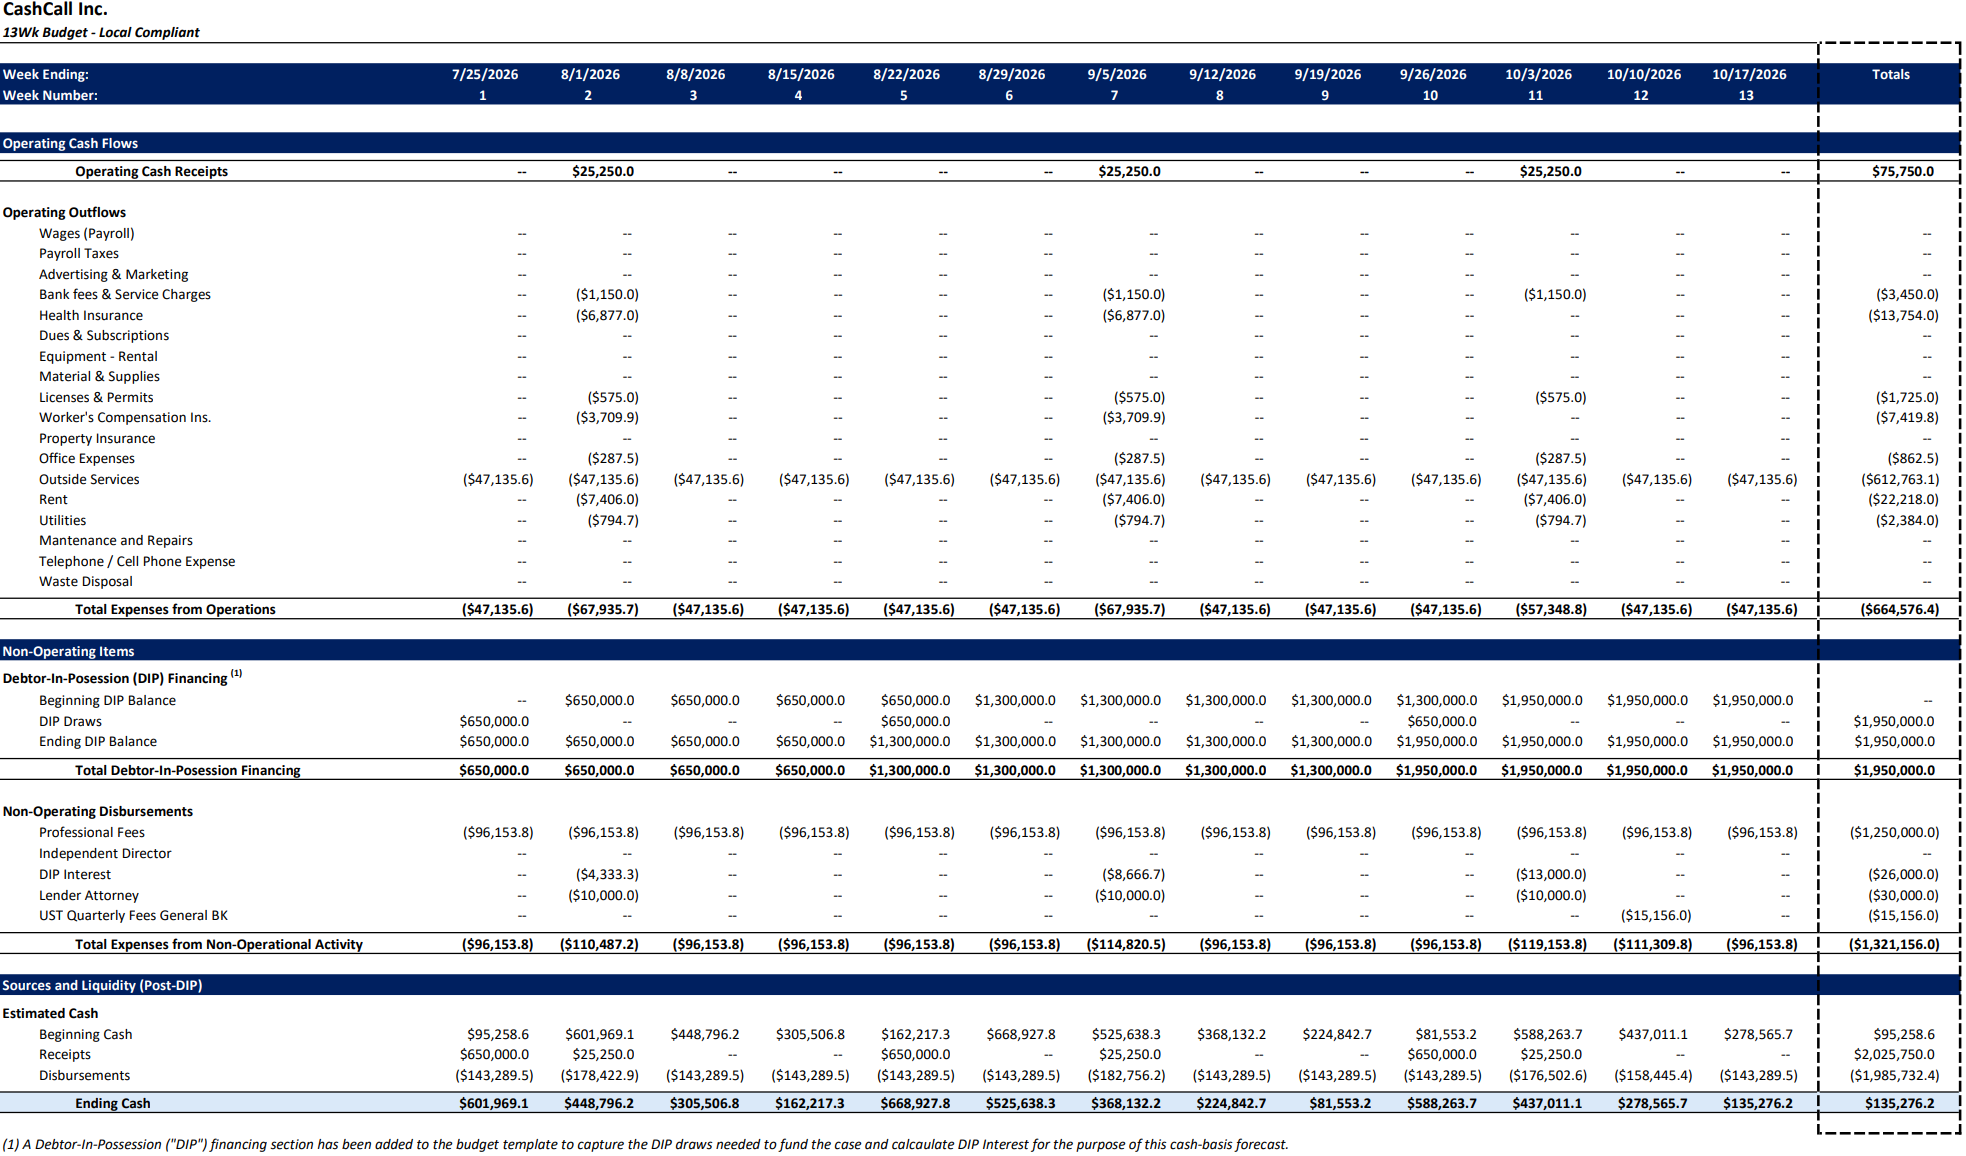1966x1156 pixels.
Task: Click the Waste Disposal row label
Action: pos(85,581)
